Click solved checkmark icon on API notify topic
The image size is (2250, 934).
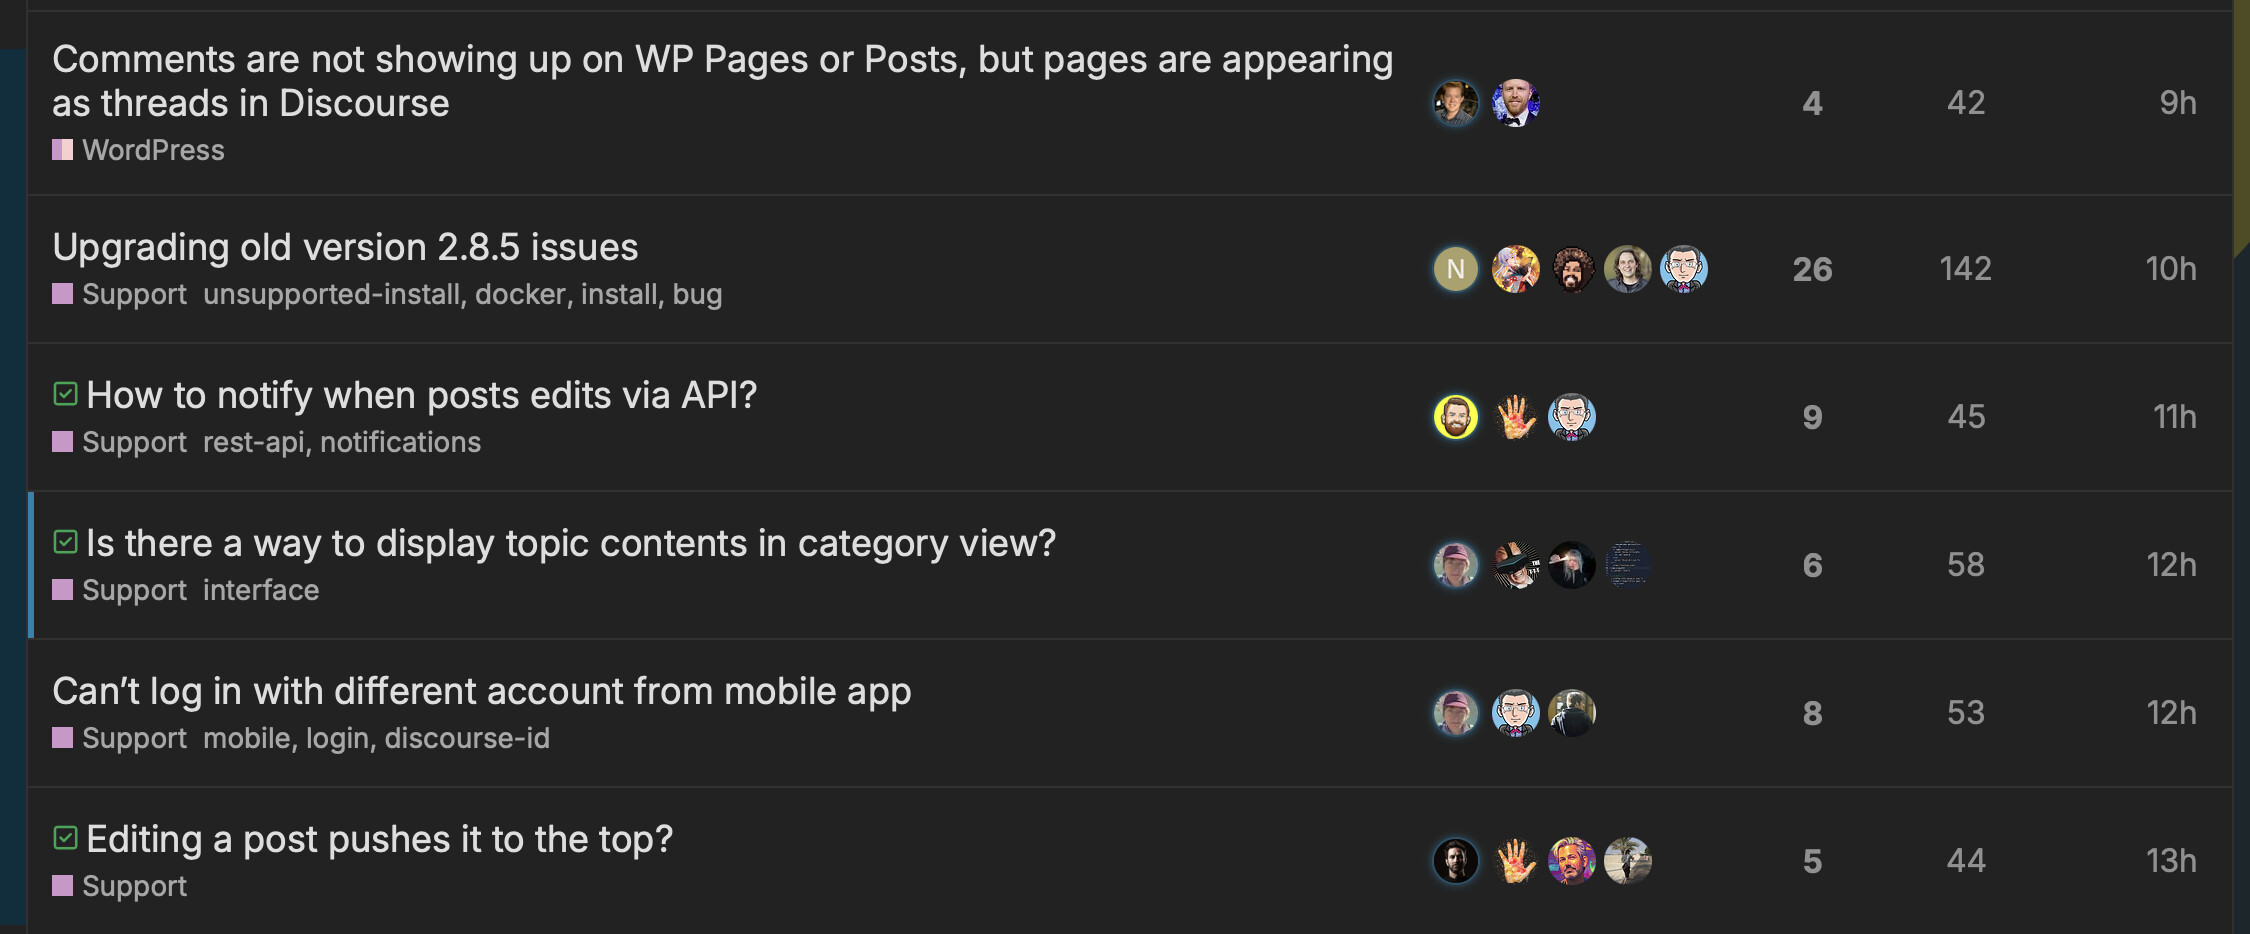pos(65,394)
